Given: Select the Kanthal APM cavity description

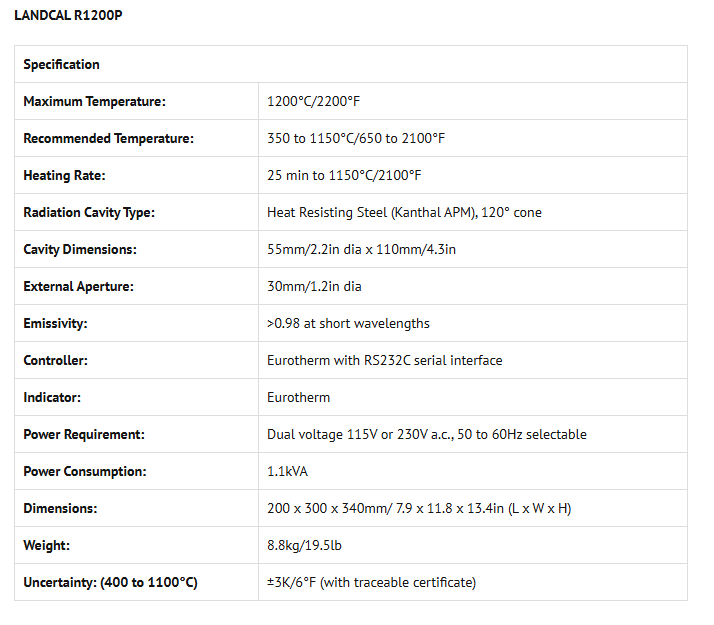Looking at the screenshot, I should coord(404,212).
